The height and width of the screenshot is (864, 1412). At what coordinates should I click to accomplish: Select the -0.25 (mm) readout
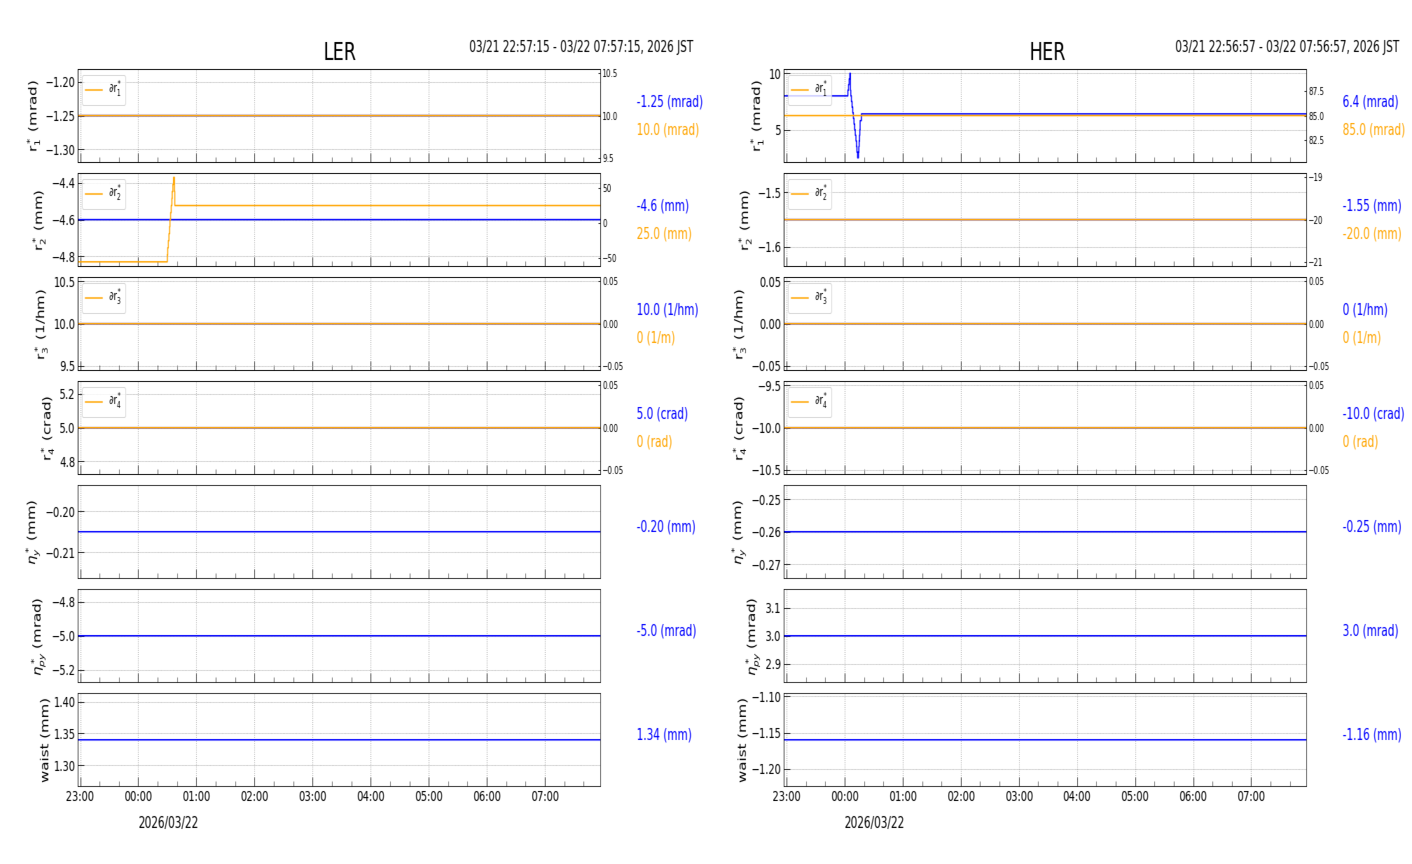click(x=1372, y=526)
